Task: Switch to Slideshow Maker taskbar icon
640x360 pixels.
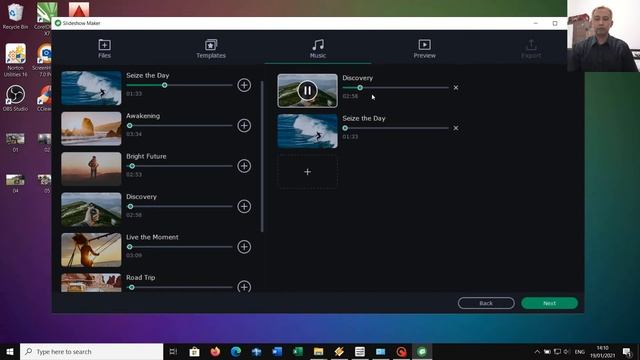Action: click(x=422, y=351)
